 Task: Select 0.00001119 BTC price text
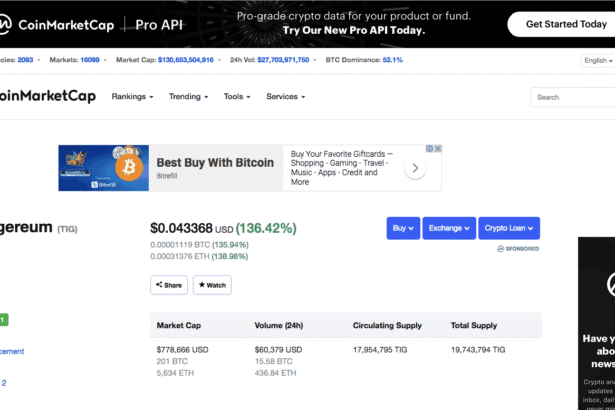pyautogui.click(x=180, y=245)
